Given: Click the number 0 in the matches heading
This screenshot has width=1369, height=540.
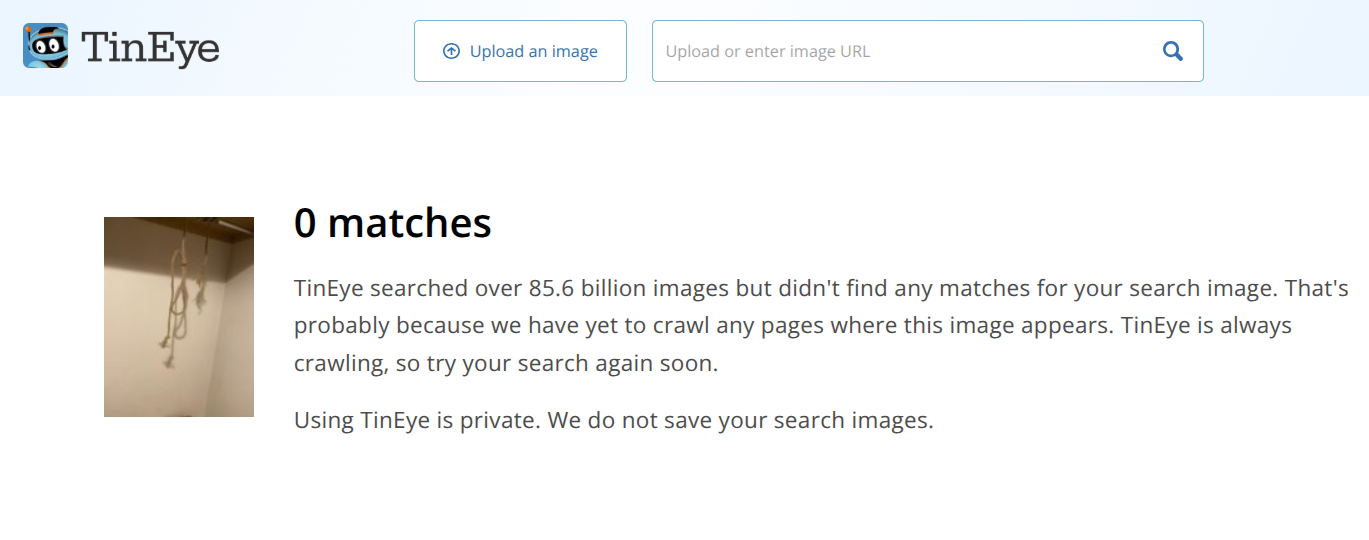Looking at the screenshot, I should [306, 223].
